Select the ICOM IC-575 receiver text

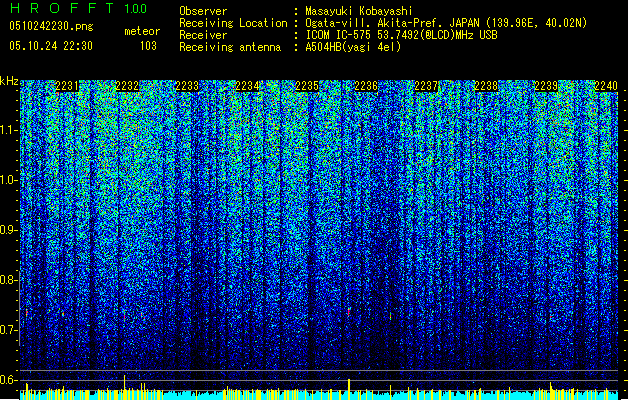345,35
